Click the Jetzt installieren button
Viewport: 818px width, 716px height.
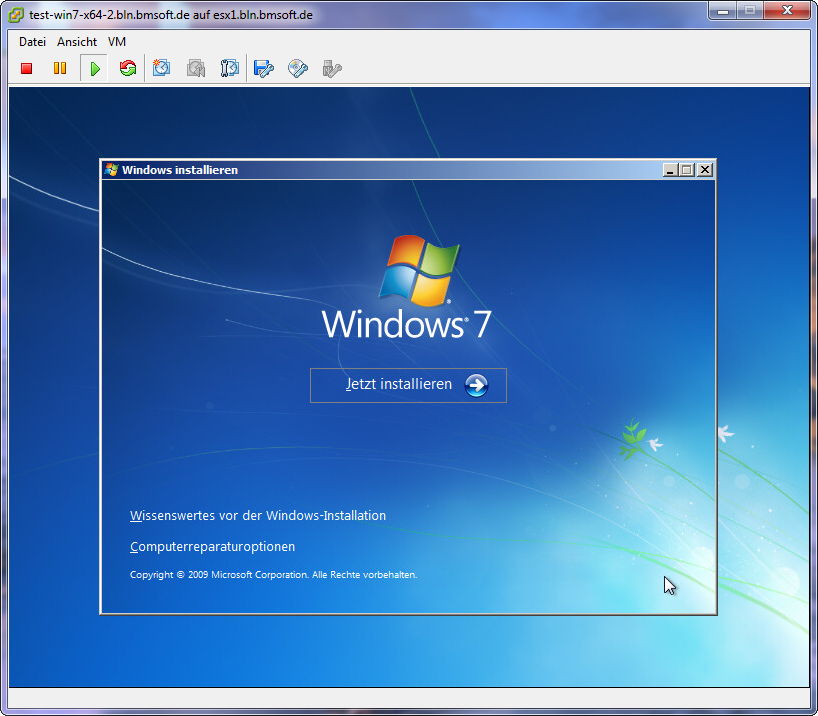[408, 385]
